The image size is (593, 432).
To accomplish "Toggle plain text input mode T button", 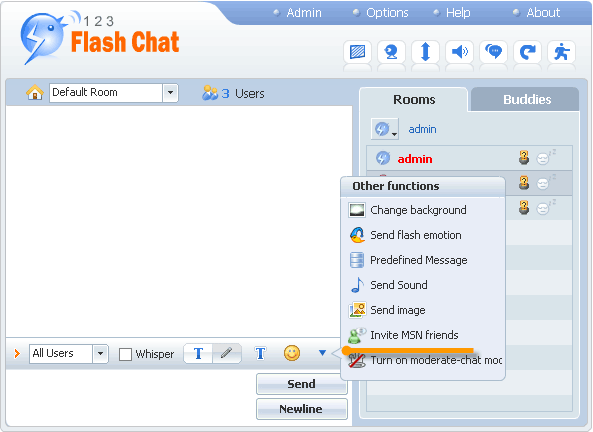I will tap(198, 354).
